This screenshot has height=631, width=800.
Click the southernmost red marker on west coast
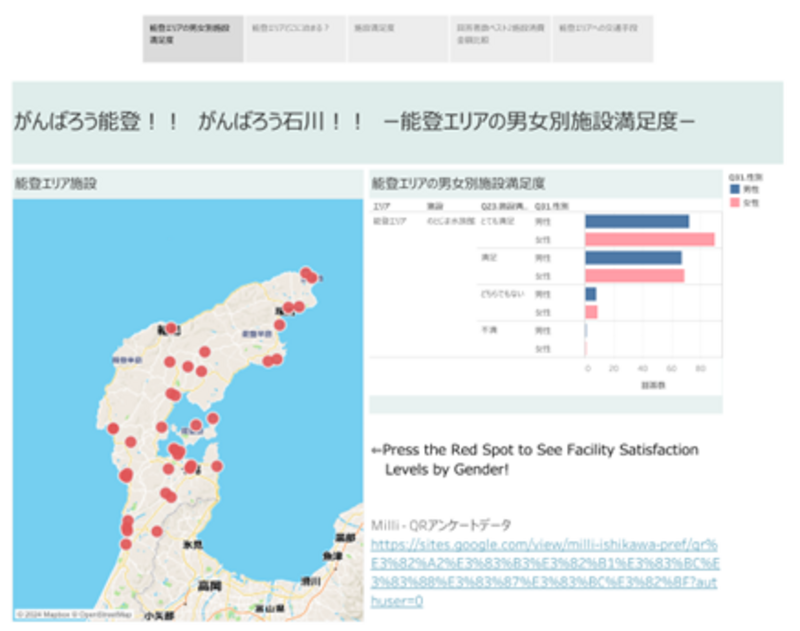(126, 544)
